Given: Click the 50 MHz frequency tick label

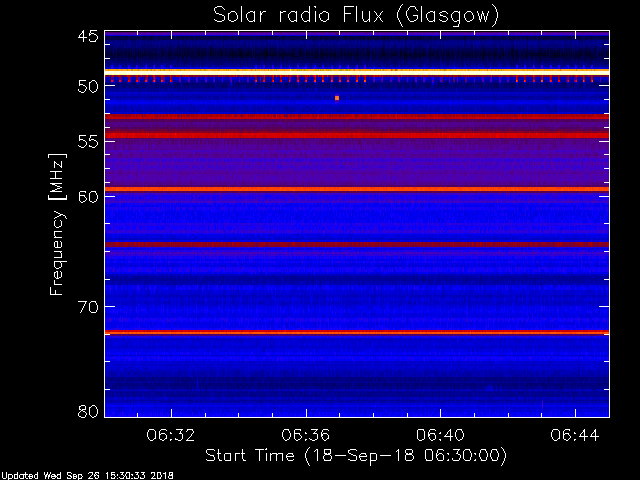Looking at the screenshot, I should (x=88, y=86).
